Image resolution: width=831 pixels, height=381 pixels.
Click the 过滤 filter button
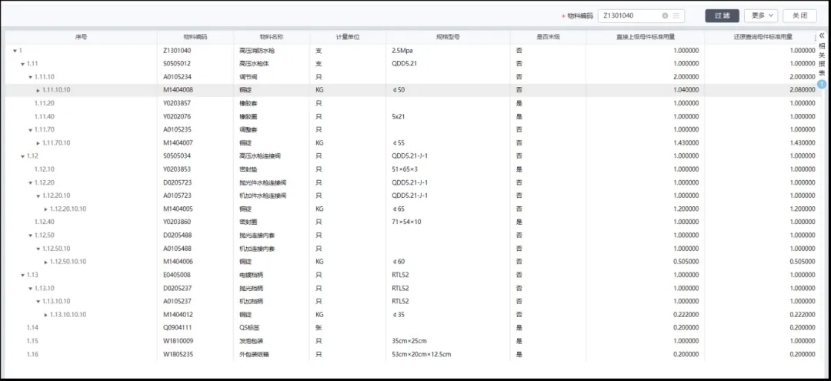click(722, 16)
